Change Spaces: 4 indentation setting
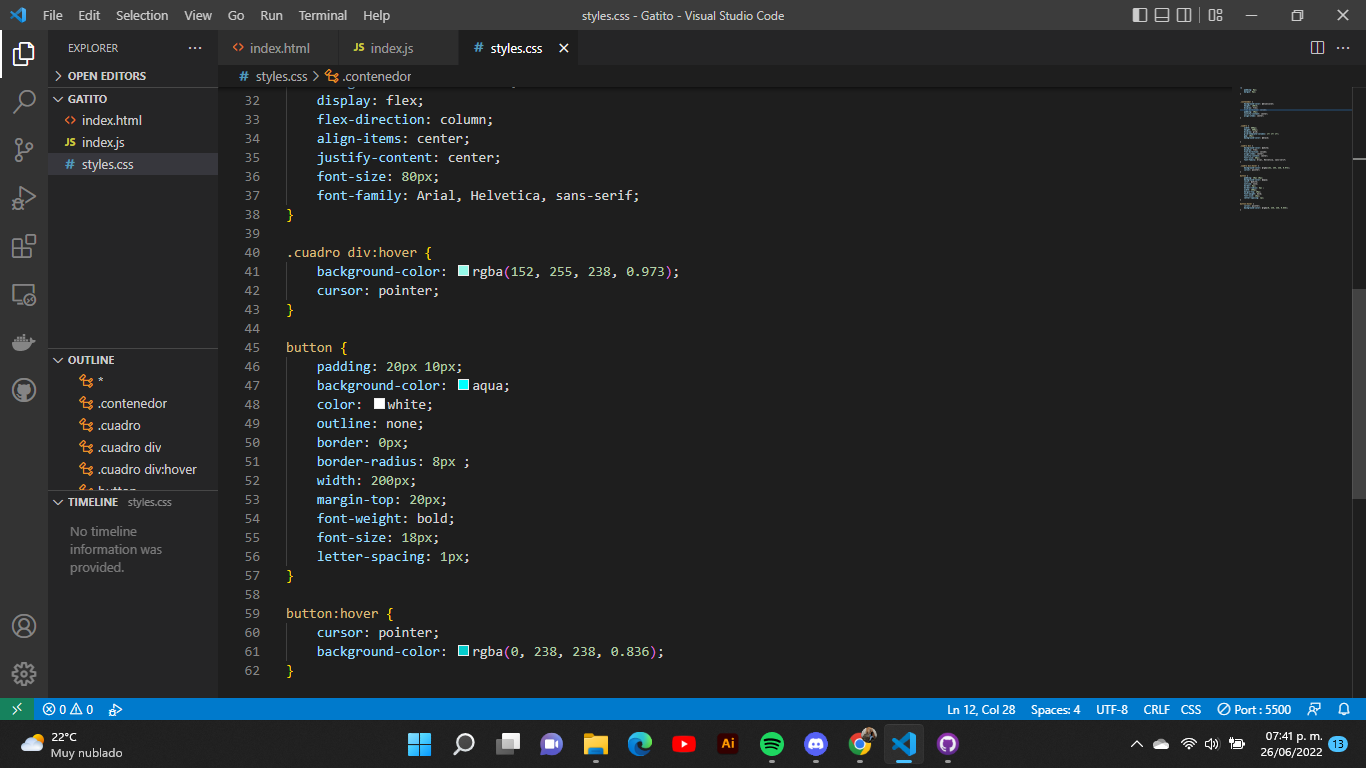 pos(1055,709)
